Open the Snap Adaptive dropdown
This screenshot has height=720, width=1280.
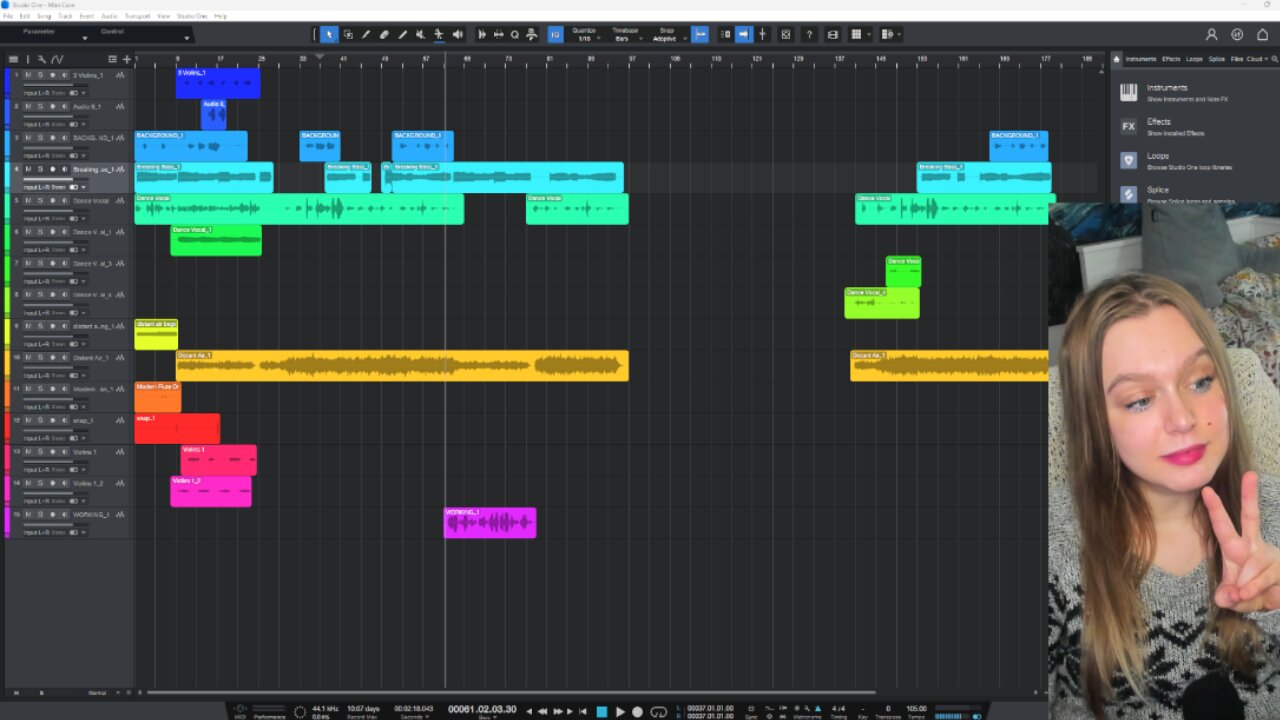pos(665,34)
